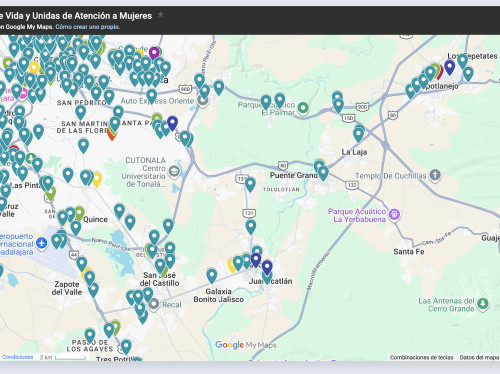
Task: Select the rightmost dark blue pin in Juanacatlán
Action: pos(267,267)
